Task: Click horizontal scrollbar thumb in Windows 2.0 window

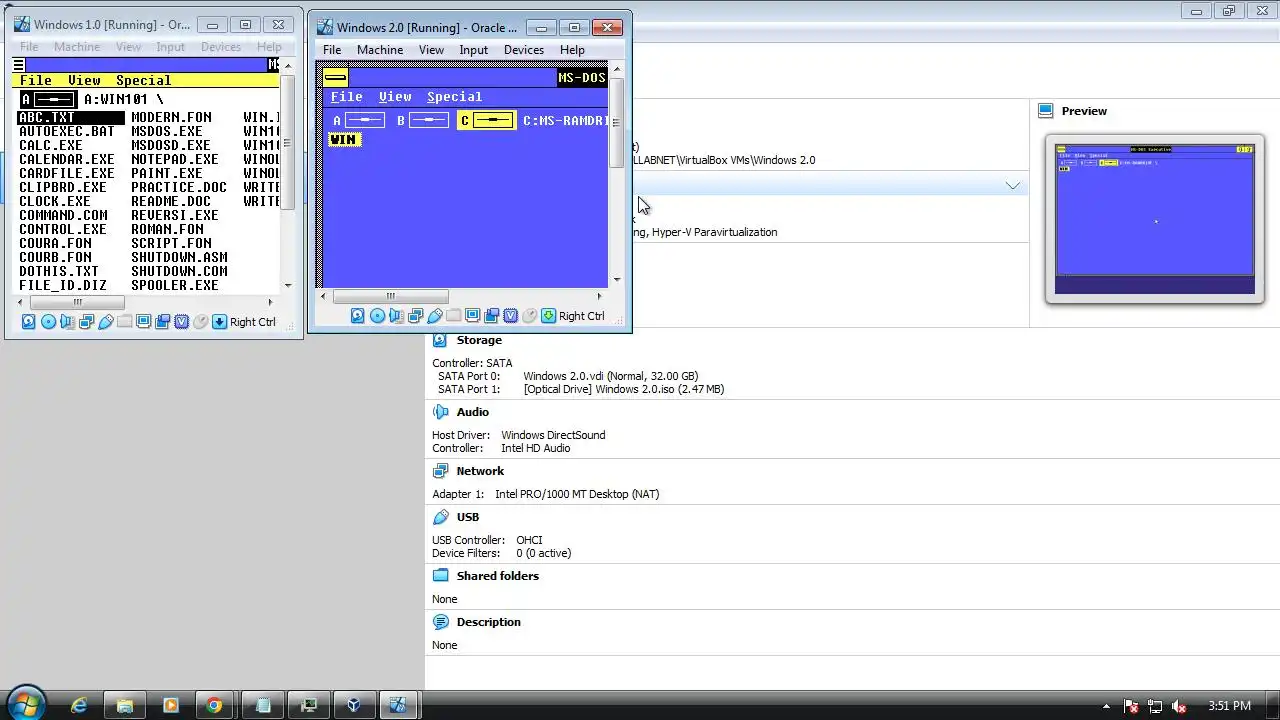Action: point(390,296)
